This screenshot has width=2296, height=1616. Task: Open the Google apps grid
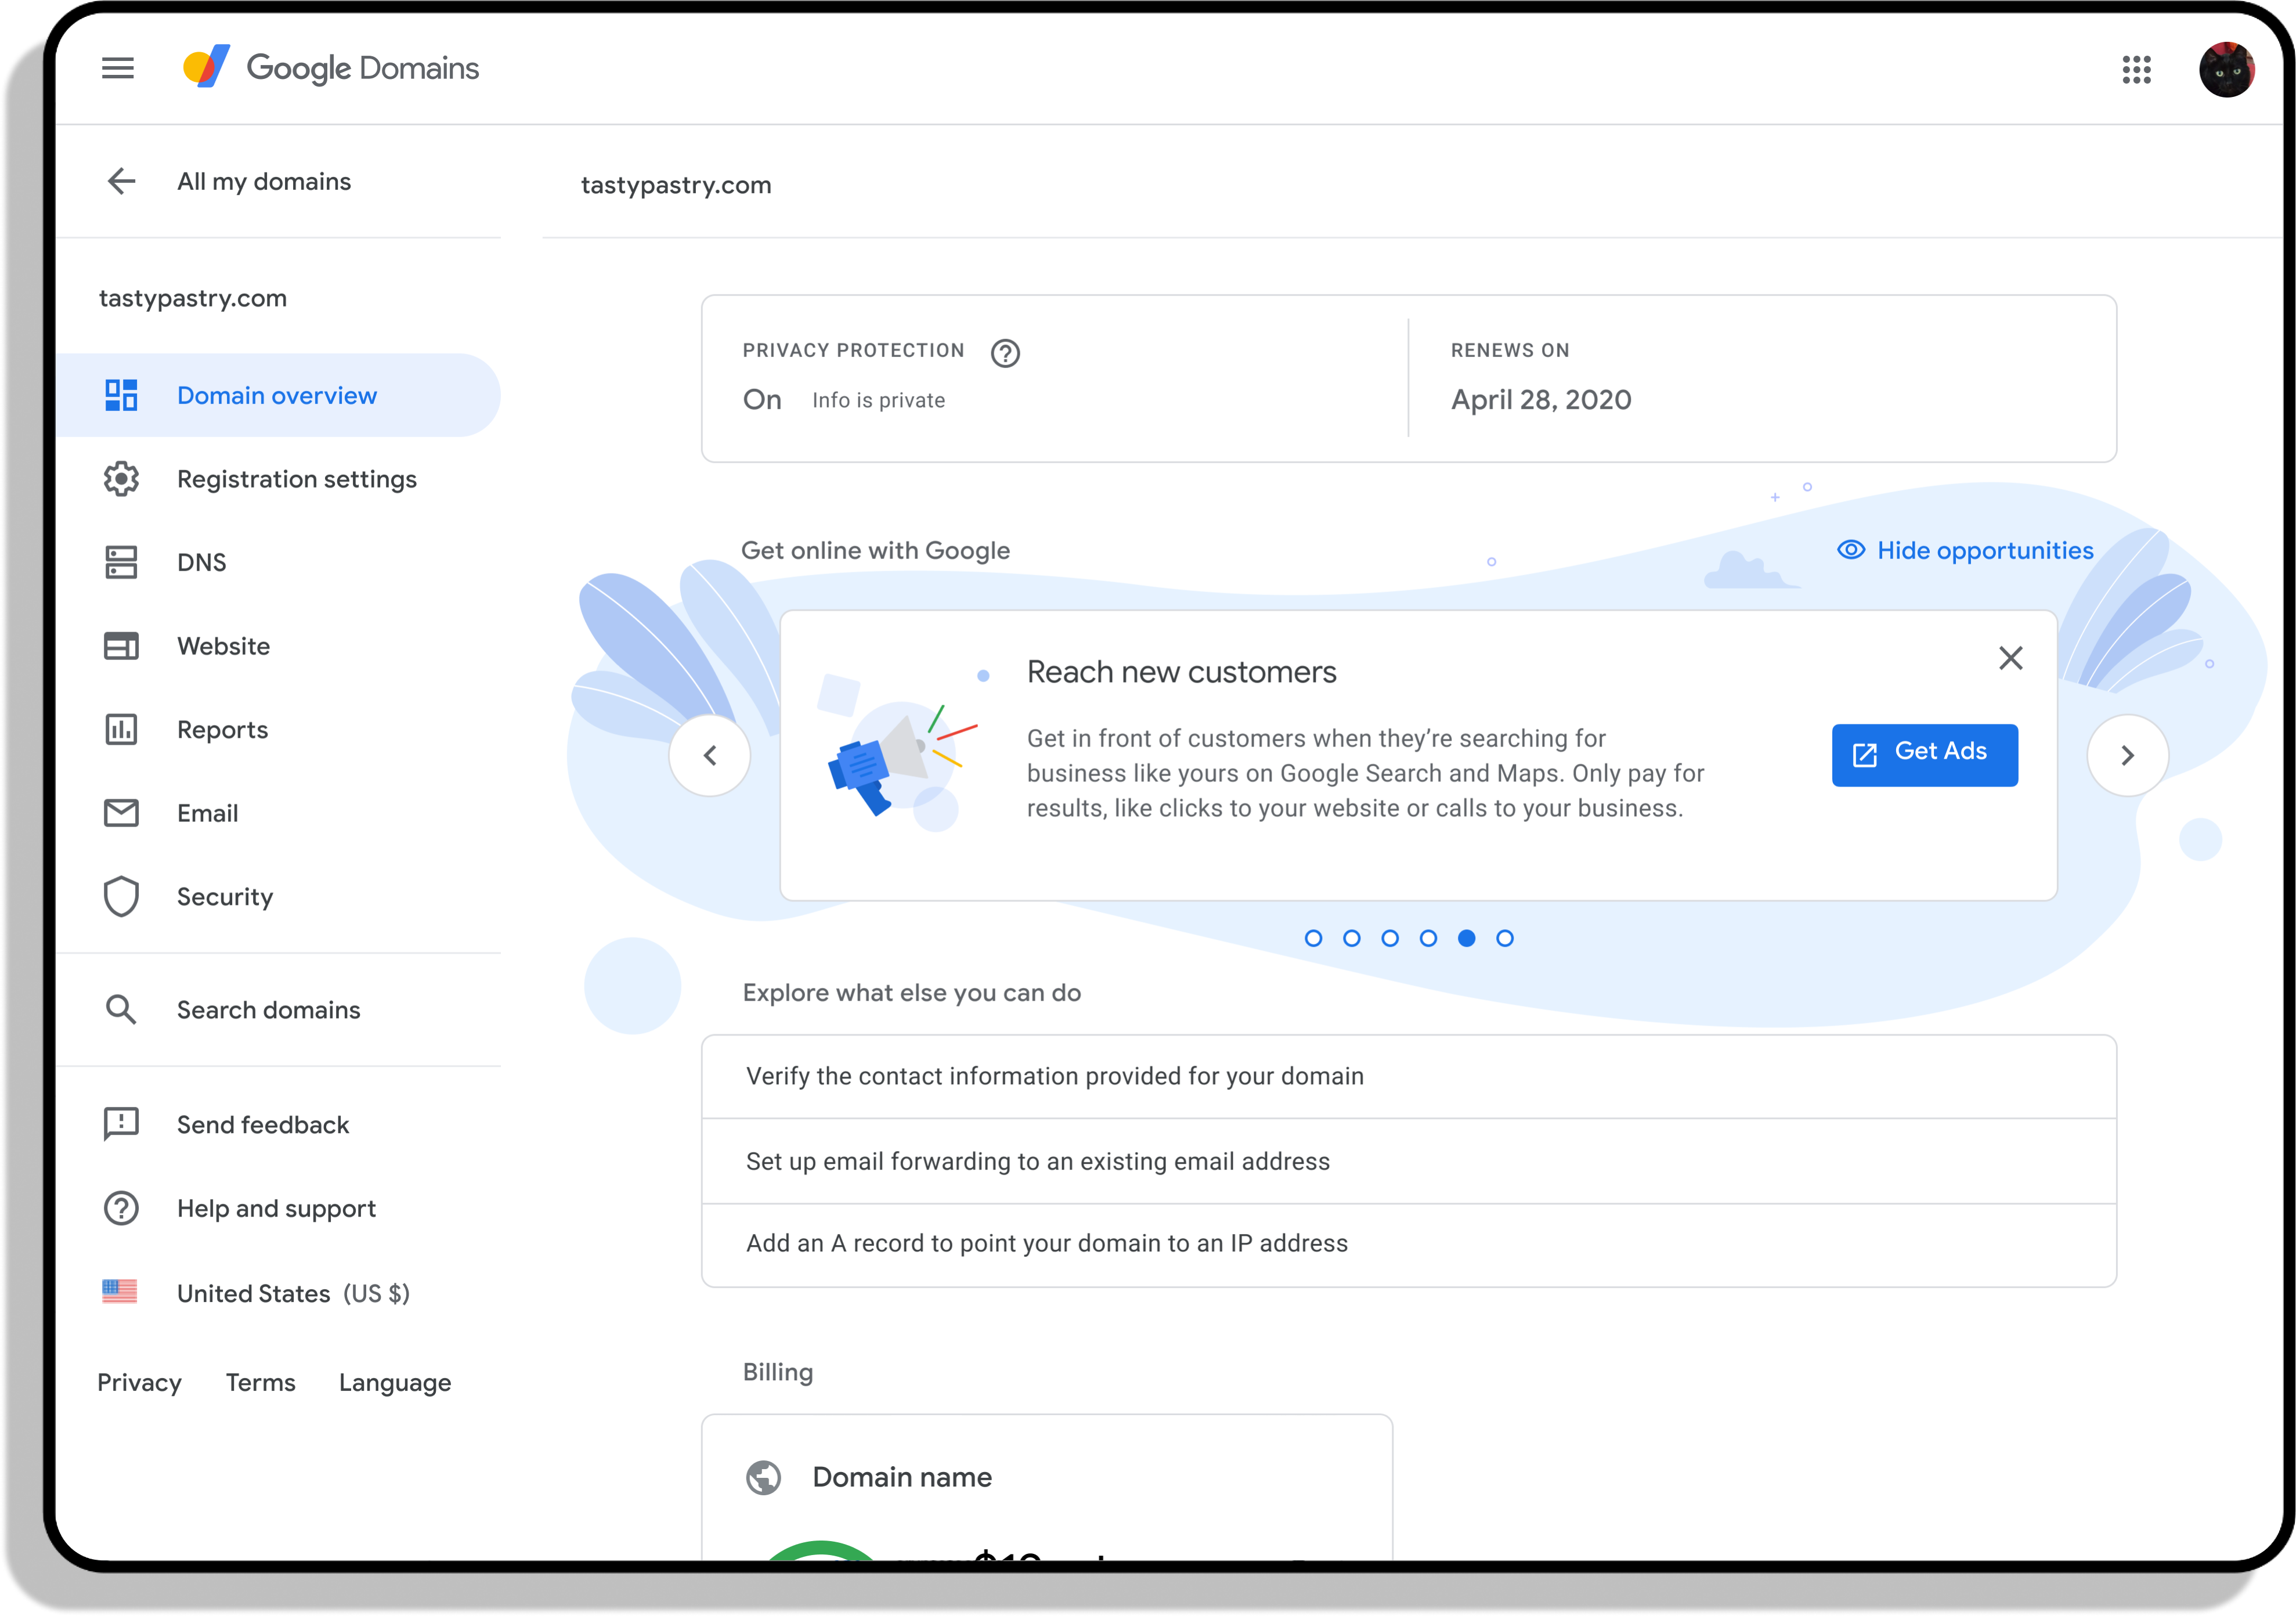[x=2136, y=70]
